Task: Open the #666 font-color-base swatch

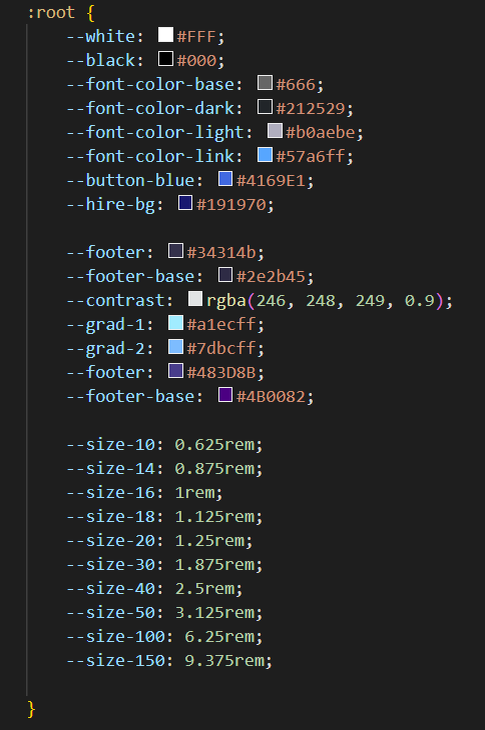Action: pos(265,82)
